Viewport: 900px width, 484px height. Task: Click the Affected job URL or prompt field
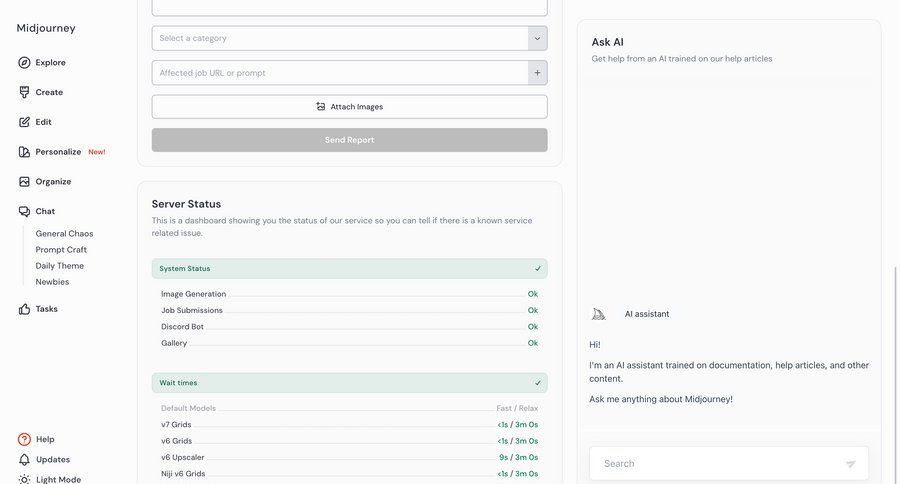[x=340, y=73]
